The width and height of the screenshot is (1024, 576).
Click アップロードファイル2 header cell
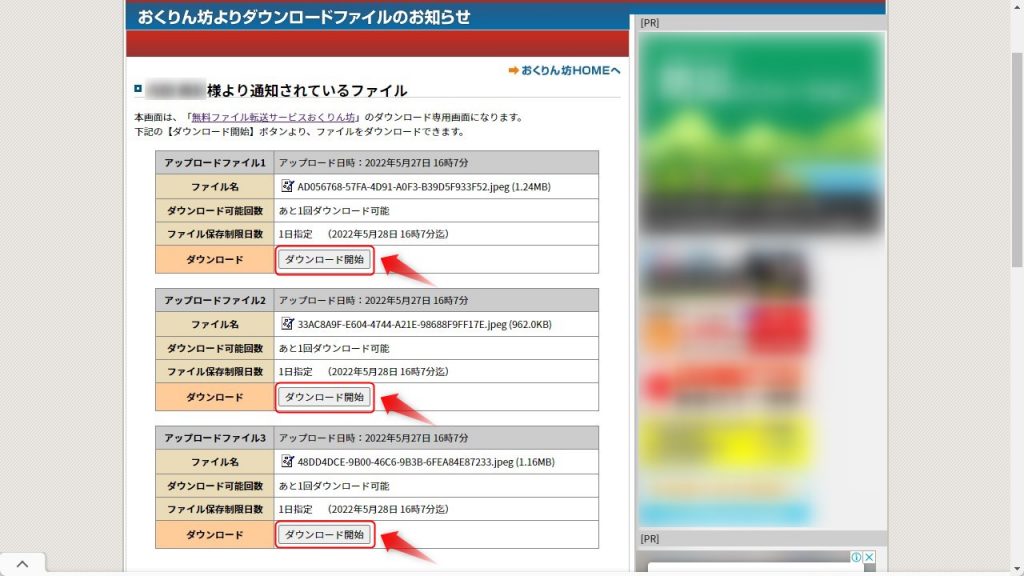pos(215,300)
